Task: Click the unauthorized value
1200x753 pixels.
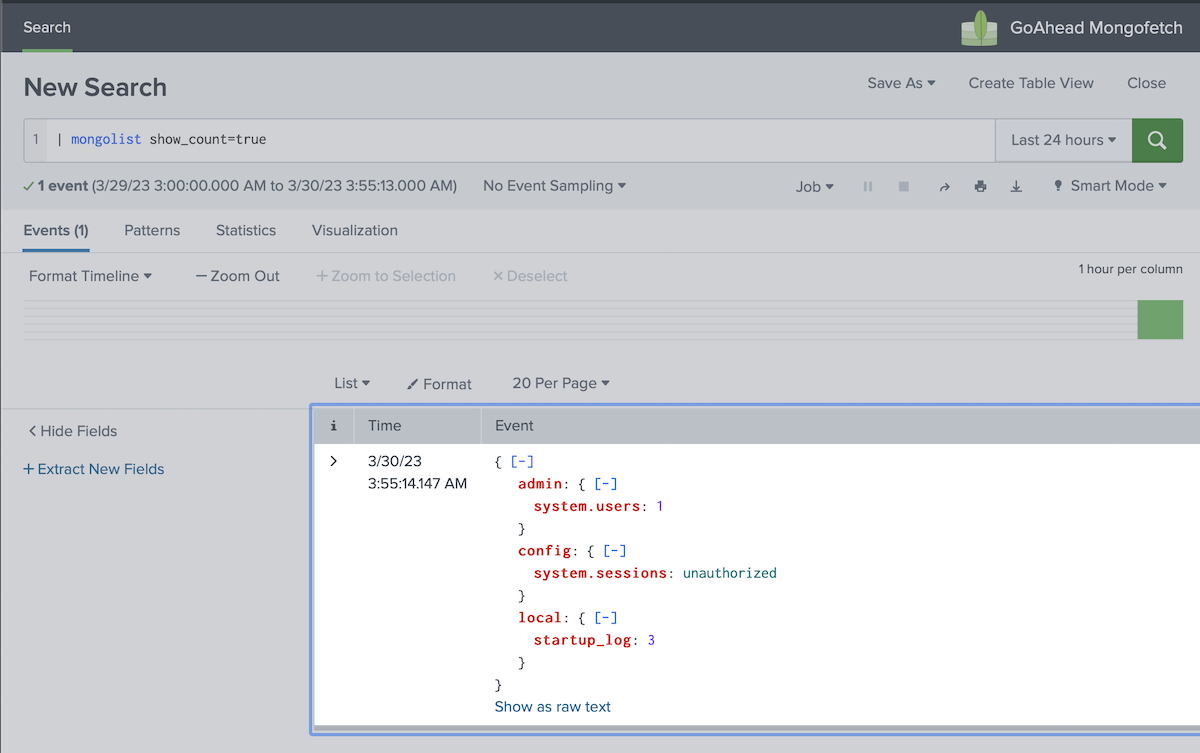Action: (729, 573)
